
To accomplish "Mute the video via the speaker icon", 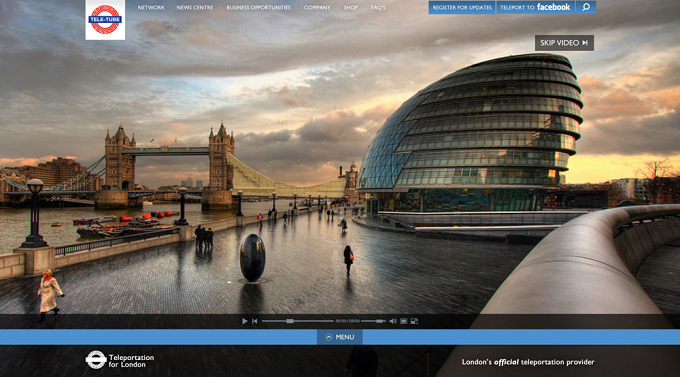I will [x=392, y=321].
